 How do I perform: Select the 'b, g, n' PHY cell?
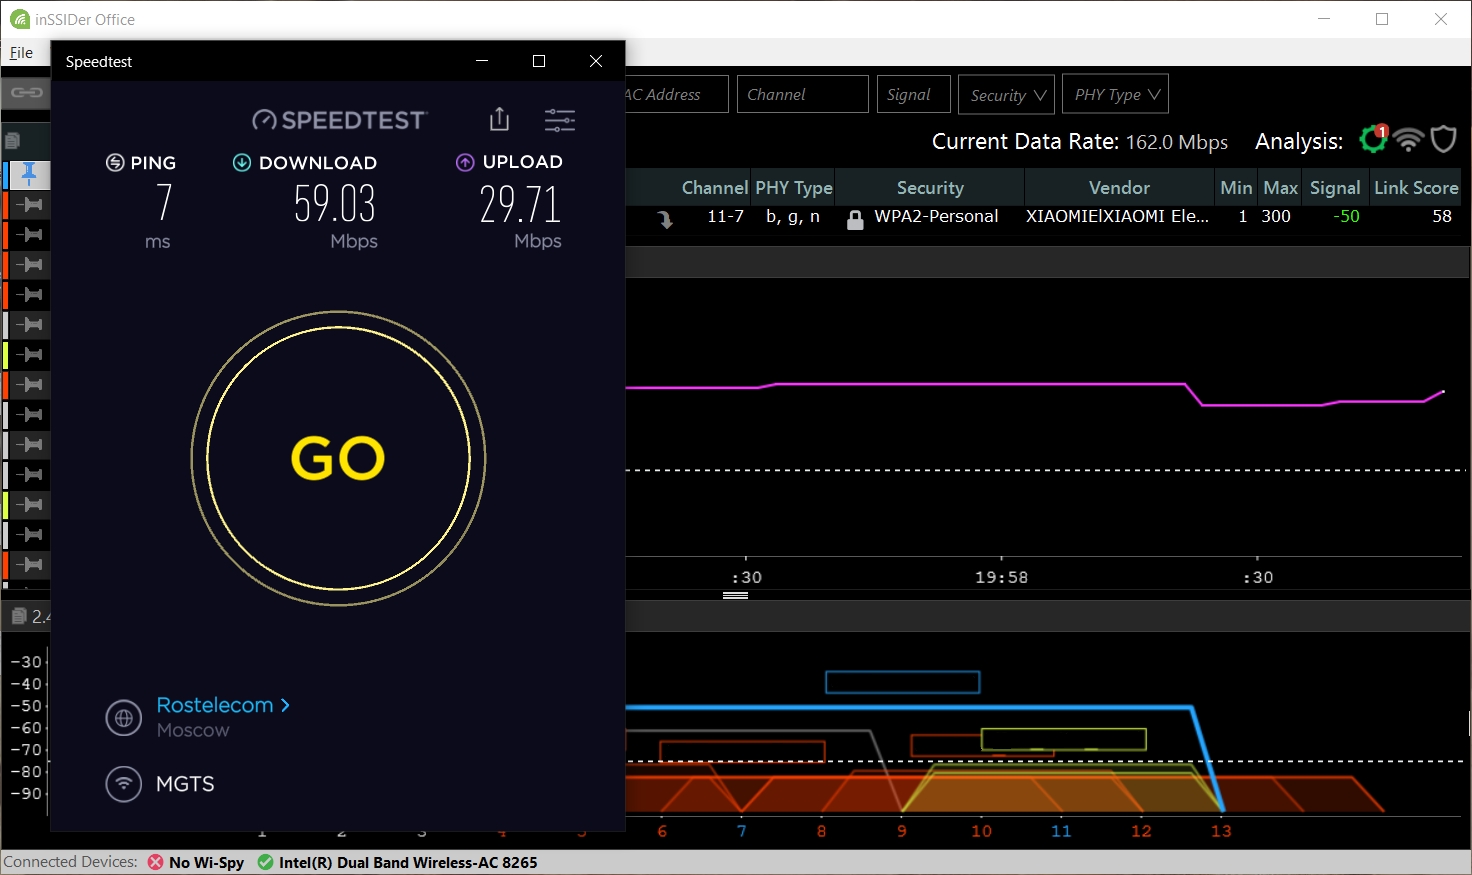[793, 217]
